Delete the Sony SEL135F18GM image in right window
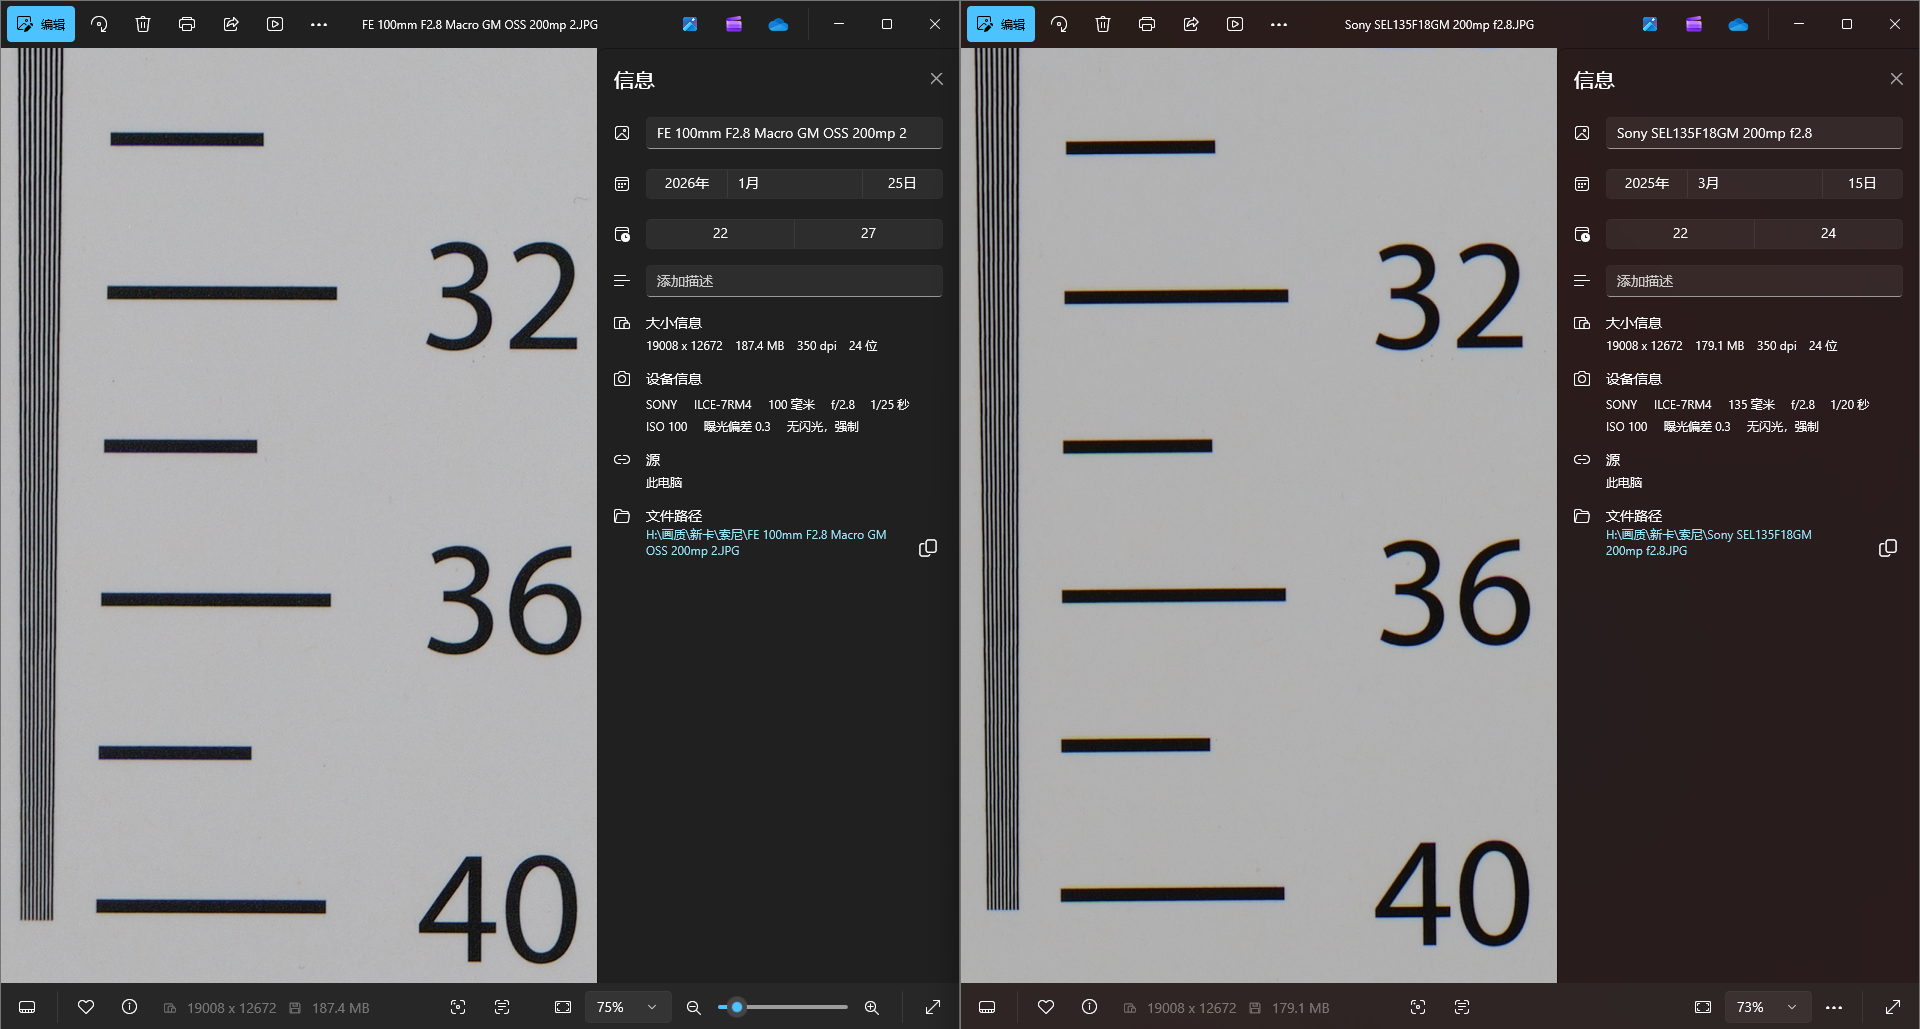This screenshot has width=1920, height=1029. pos(1103,24)
